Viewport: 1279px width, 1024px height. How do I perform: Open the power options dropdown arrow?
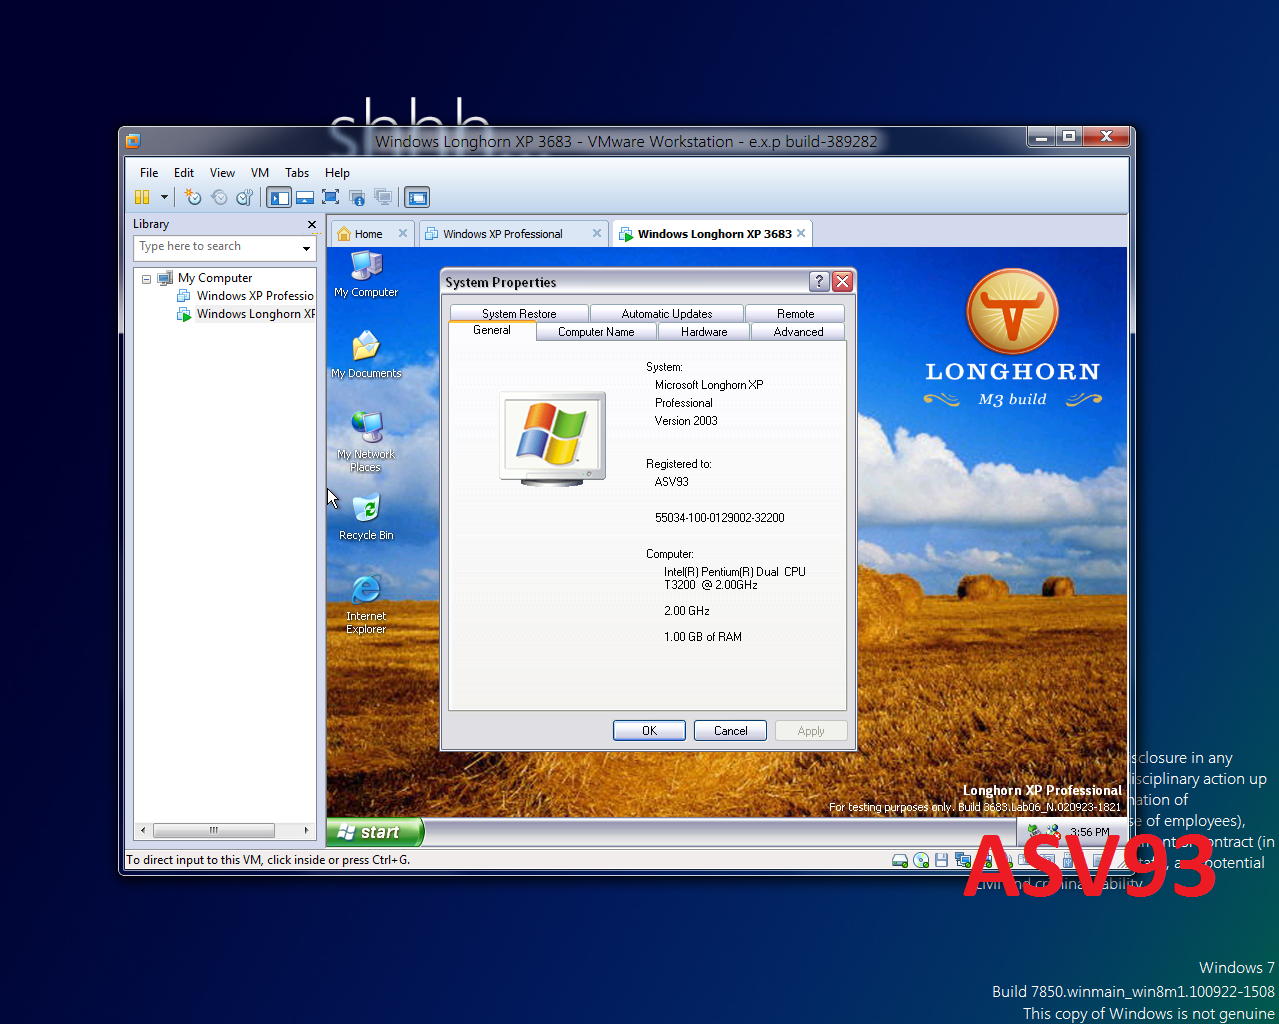tap(164, 197)
